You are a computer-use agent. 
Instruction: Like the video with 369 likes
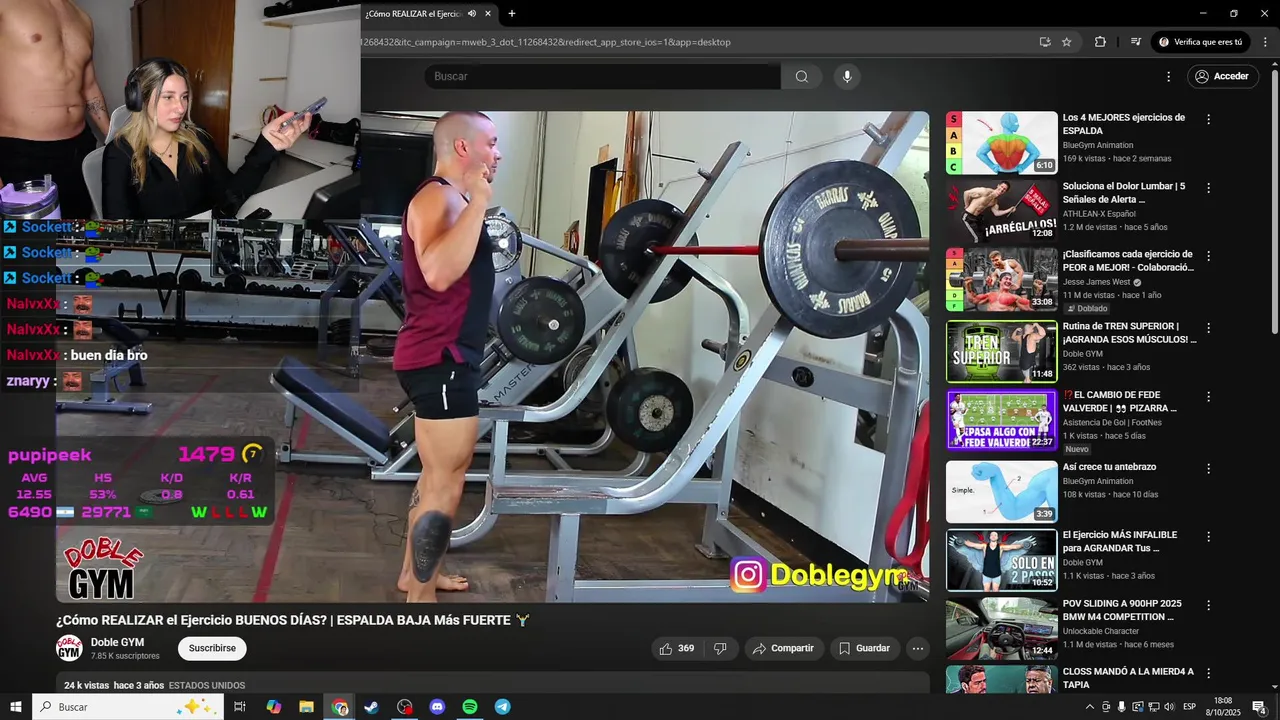[676, 648]
